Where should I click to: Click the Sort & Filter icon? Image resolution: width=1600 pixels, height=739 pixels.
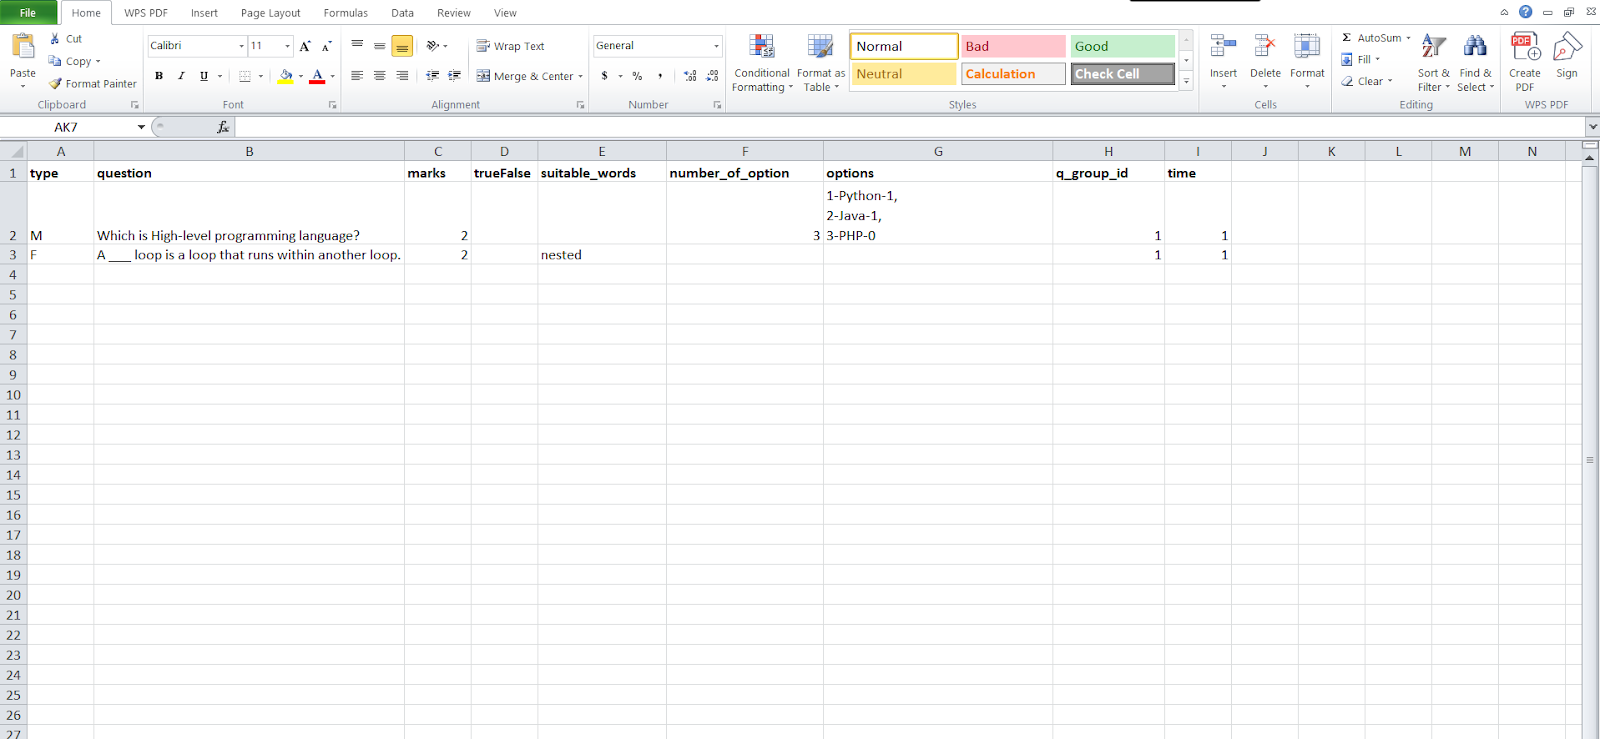click(1433, 47)
